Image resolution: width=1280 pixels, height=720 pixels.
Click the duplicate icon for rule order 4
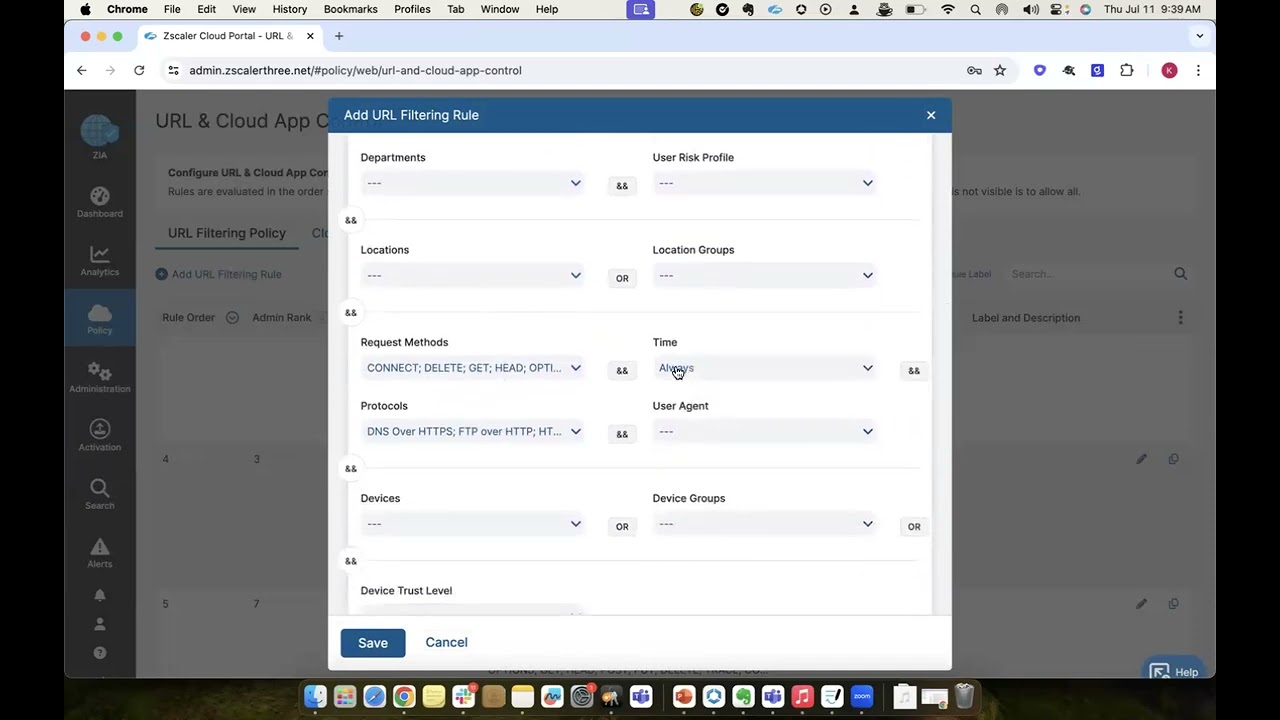[x=1173, y=459]
